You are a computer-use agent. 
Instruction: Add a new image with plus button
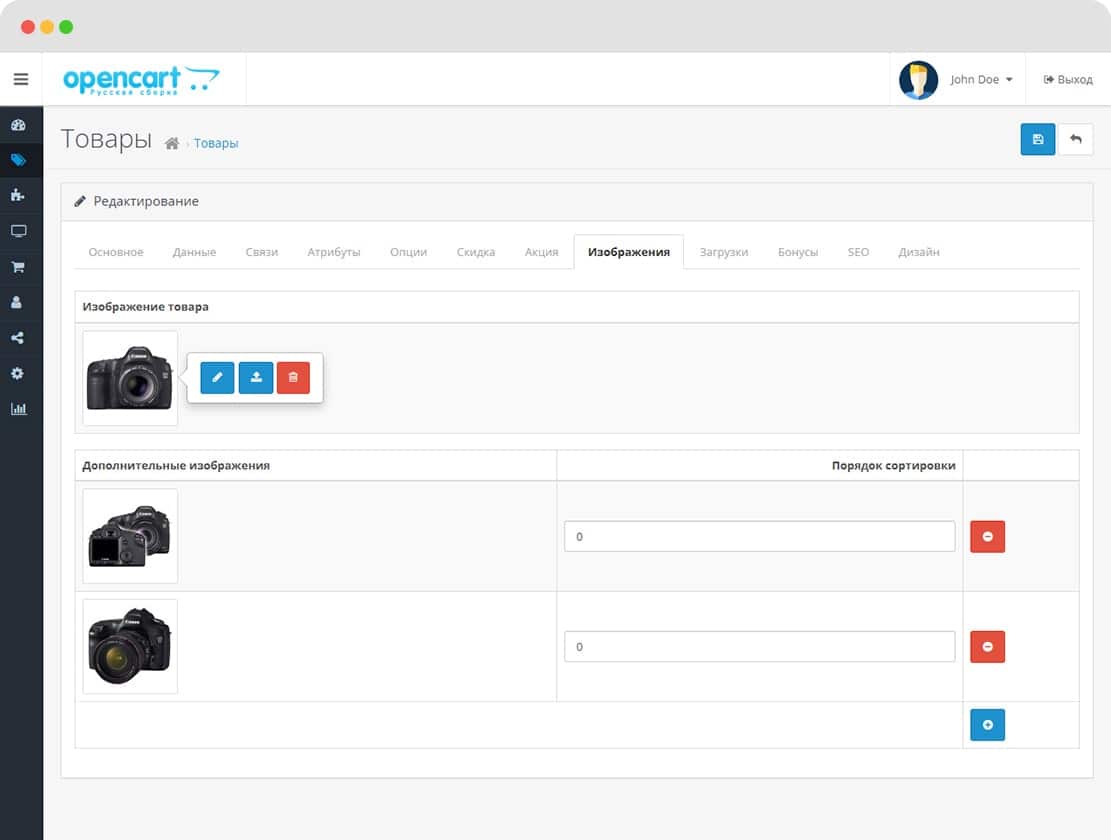point(987,725)
